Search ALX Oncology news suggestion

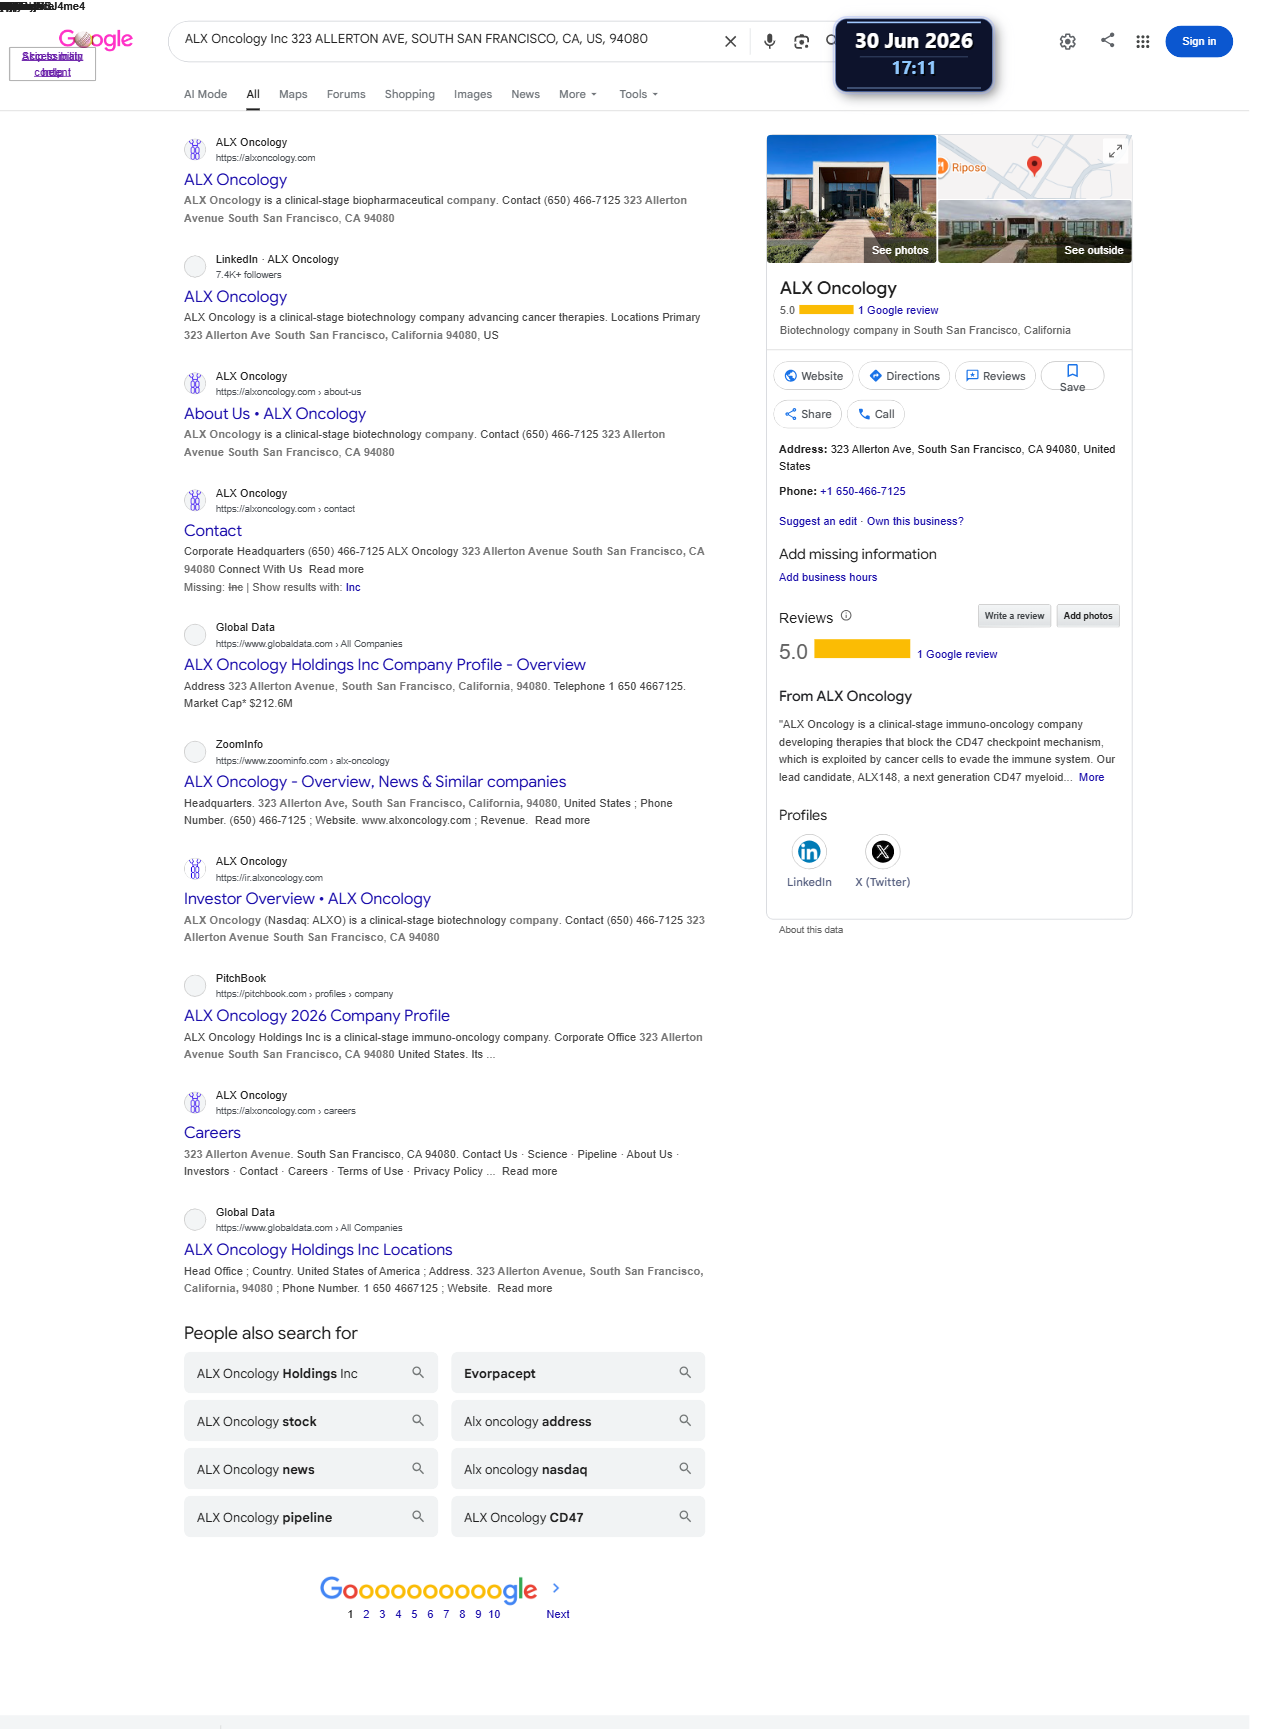click(311, 1469)
